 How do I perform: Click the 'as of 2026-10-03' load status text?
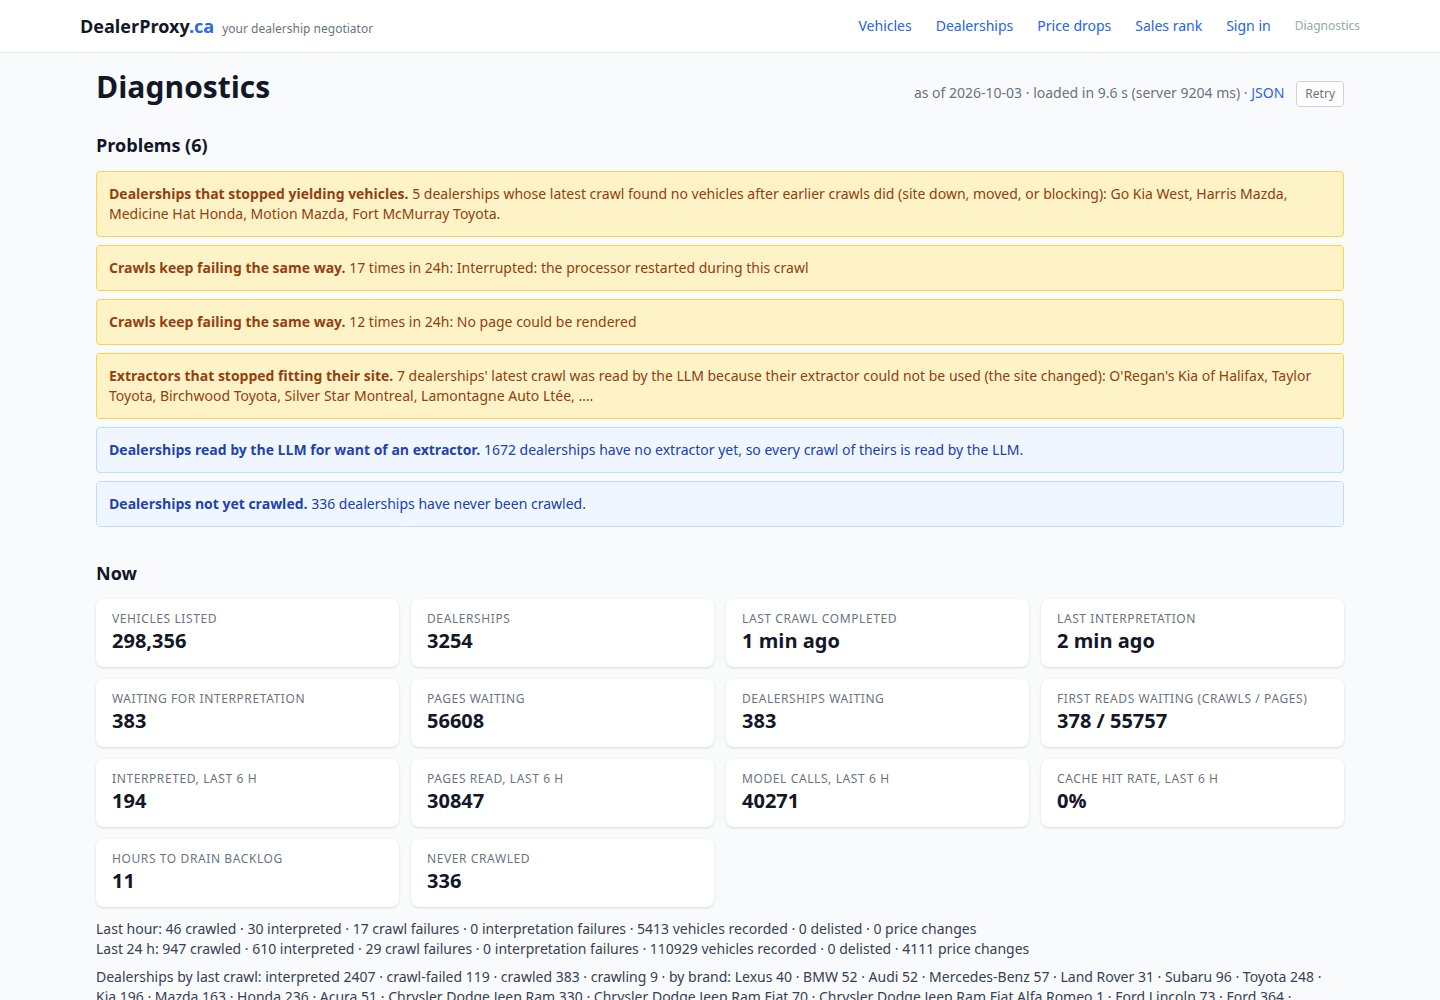click(1077, 93)
